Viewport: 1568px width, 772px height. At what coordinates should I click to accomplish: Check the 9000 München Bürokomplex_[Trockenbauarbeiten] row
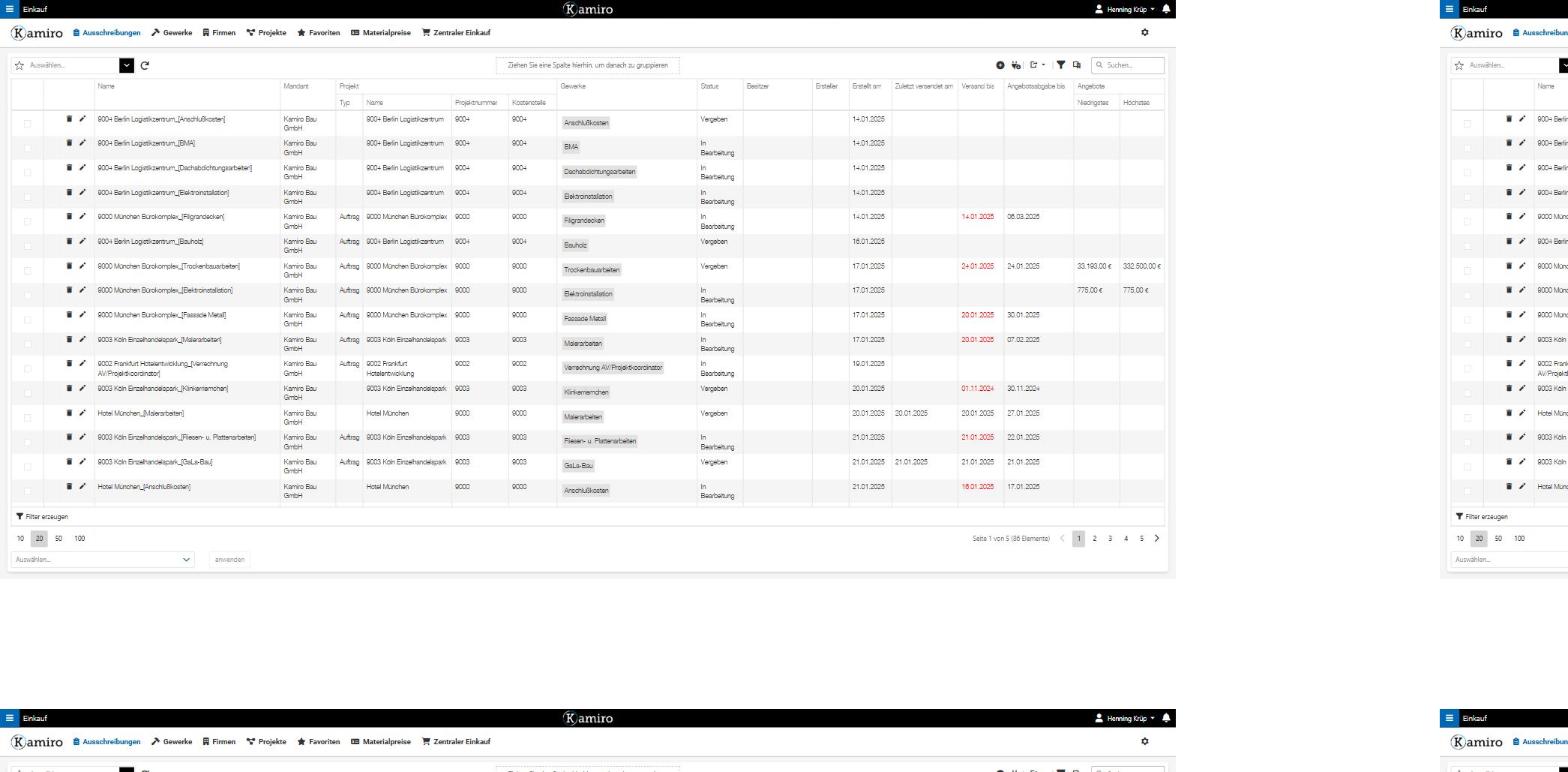coord(27,271)
